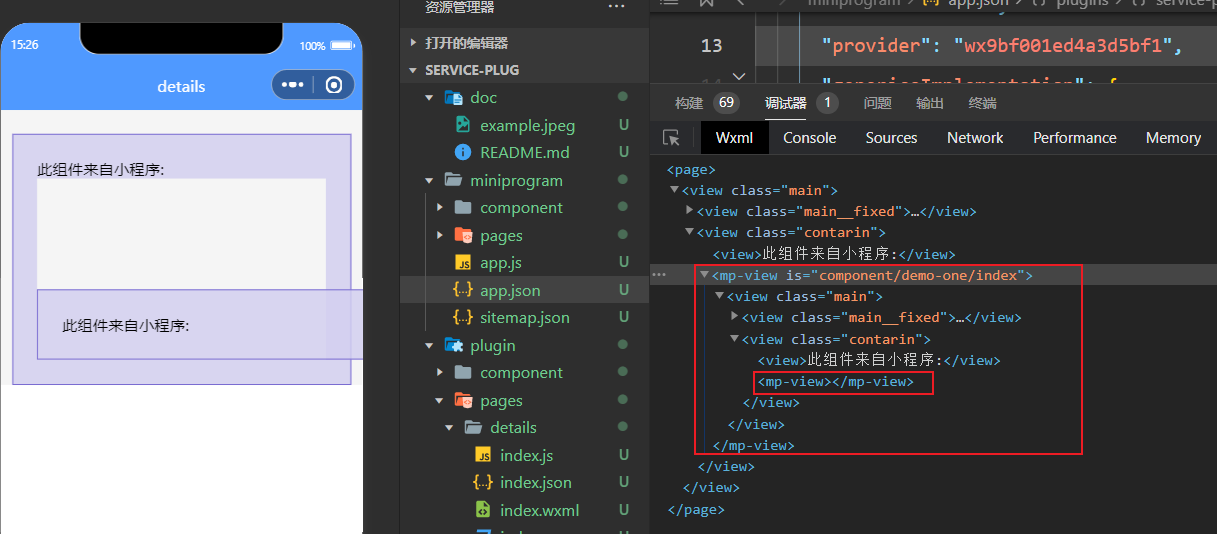Open the simulator capsule three-dots menu
The image size is (1217, 534).
pos(293,85)
